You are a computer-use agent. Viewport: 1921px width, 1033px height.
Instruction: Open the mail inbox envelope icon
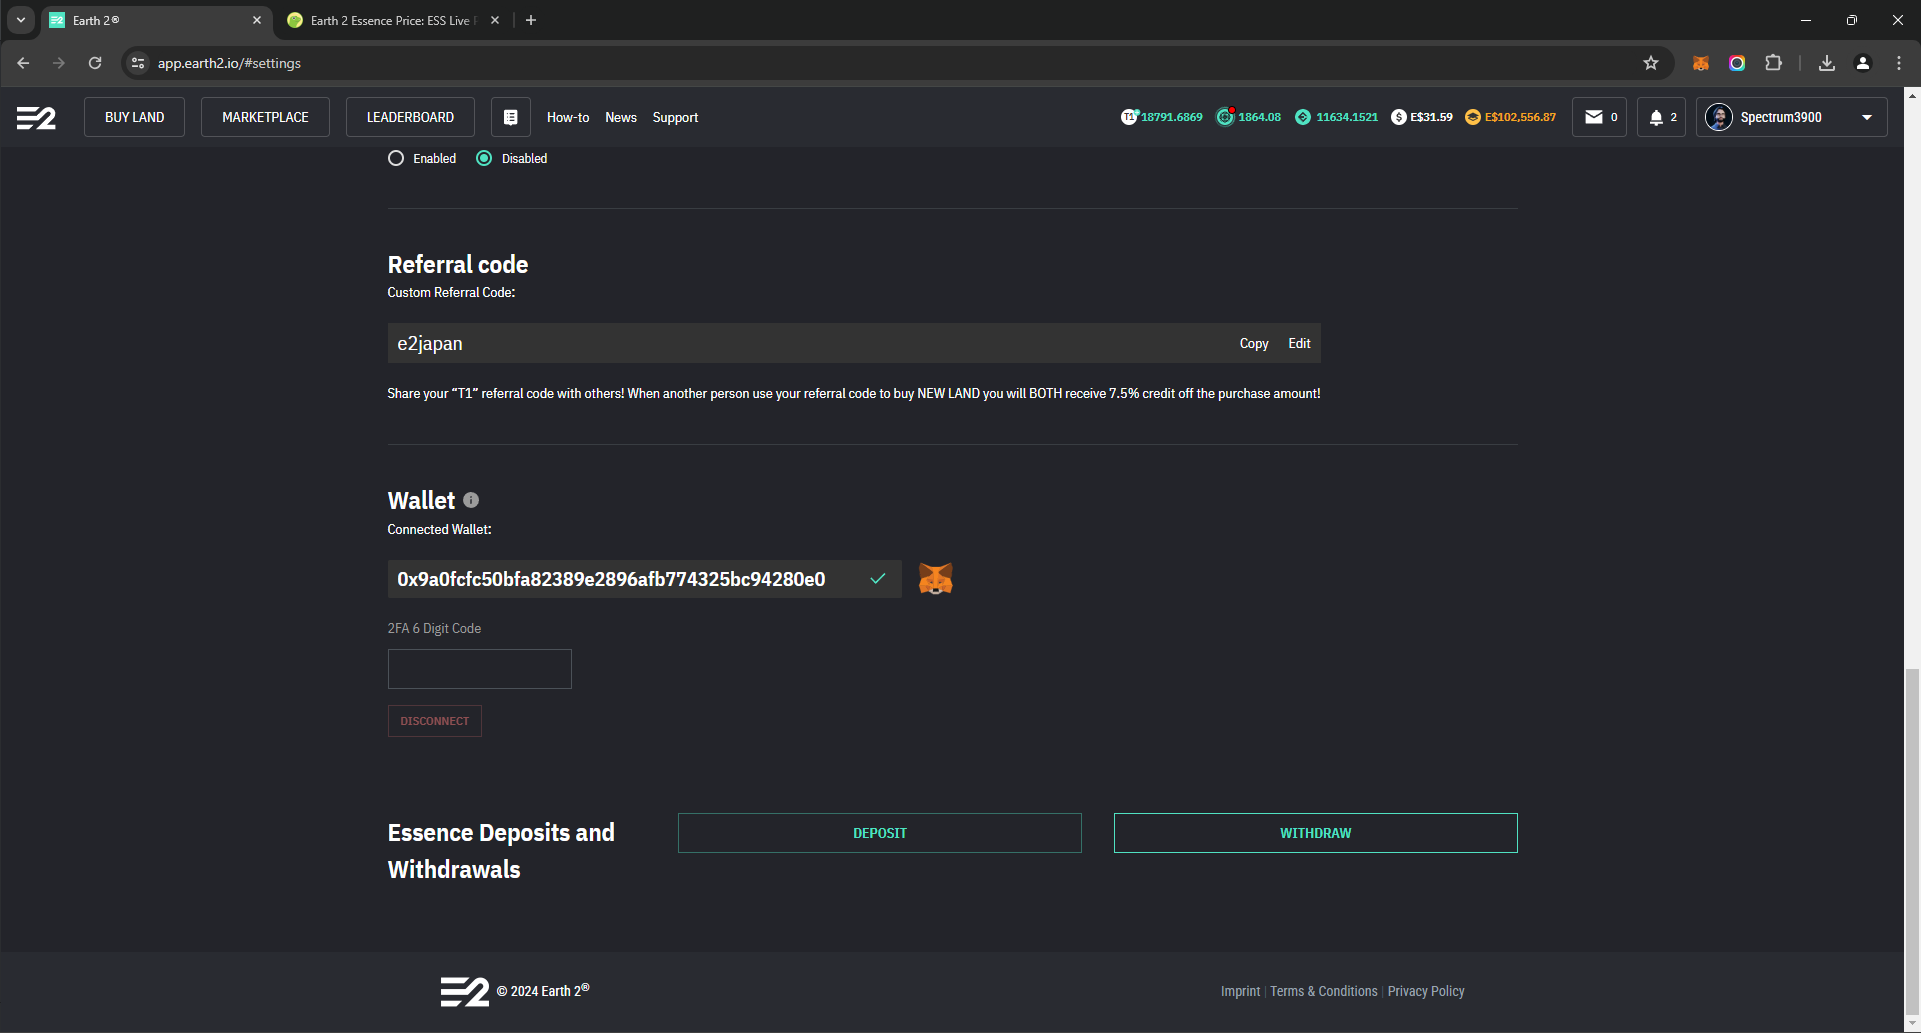(x=1594, y=117)
